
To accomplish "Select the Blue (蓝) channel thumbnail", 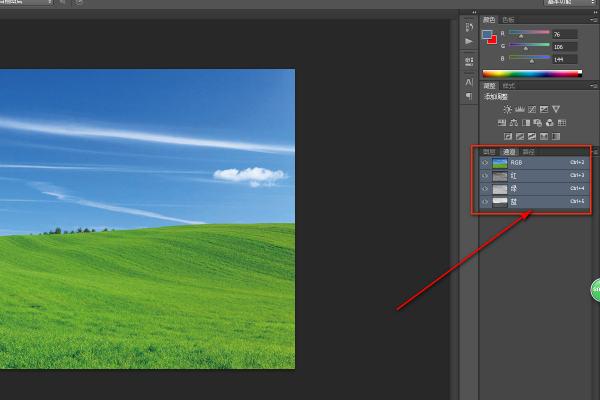I will point(500,202).
